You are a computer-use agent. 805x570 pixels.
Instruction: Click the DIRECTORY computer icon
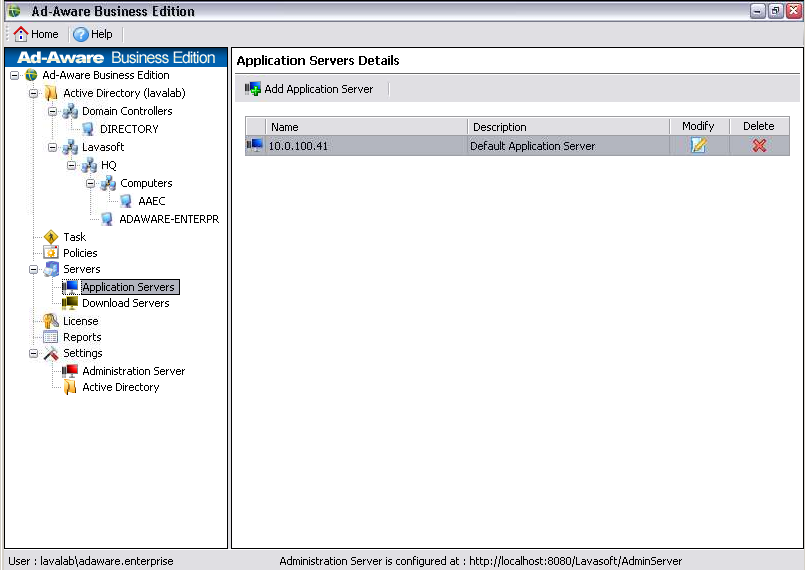pyautogui.click(x=88, y=129)
